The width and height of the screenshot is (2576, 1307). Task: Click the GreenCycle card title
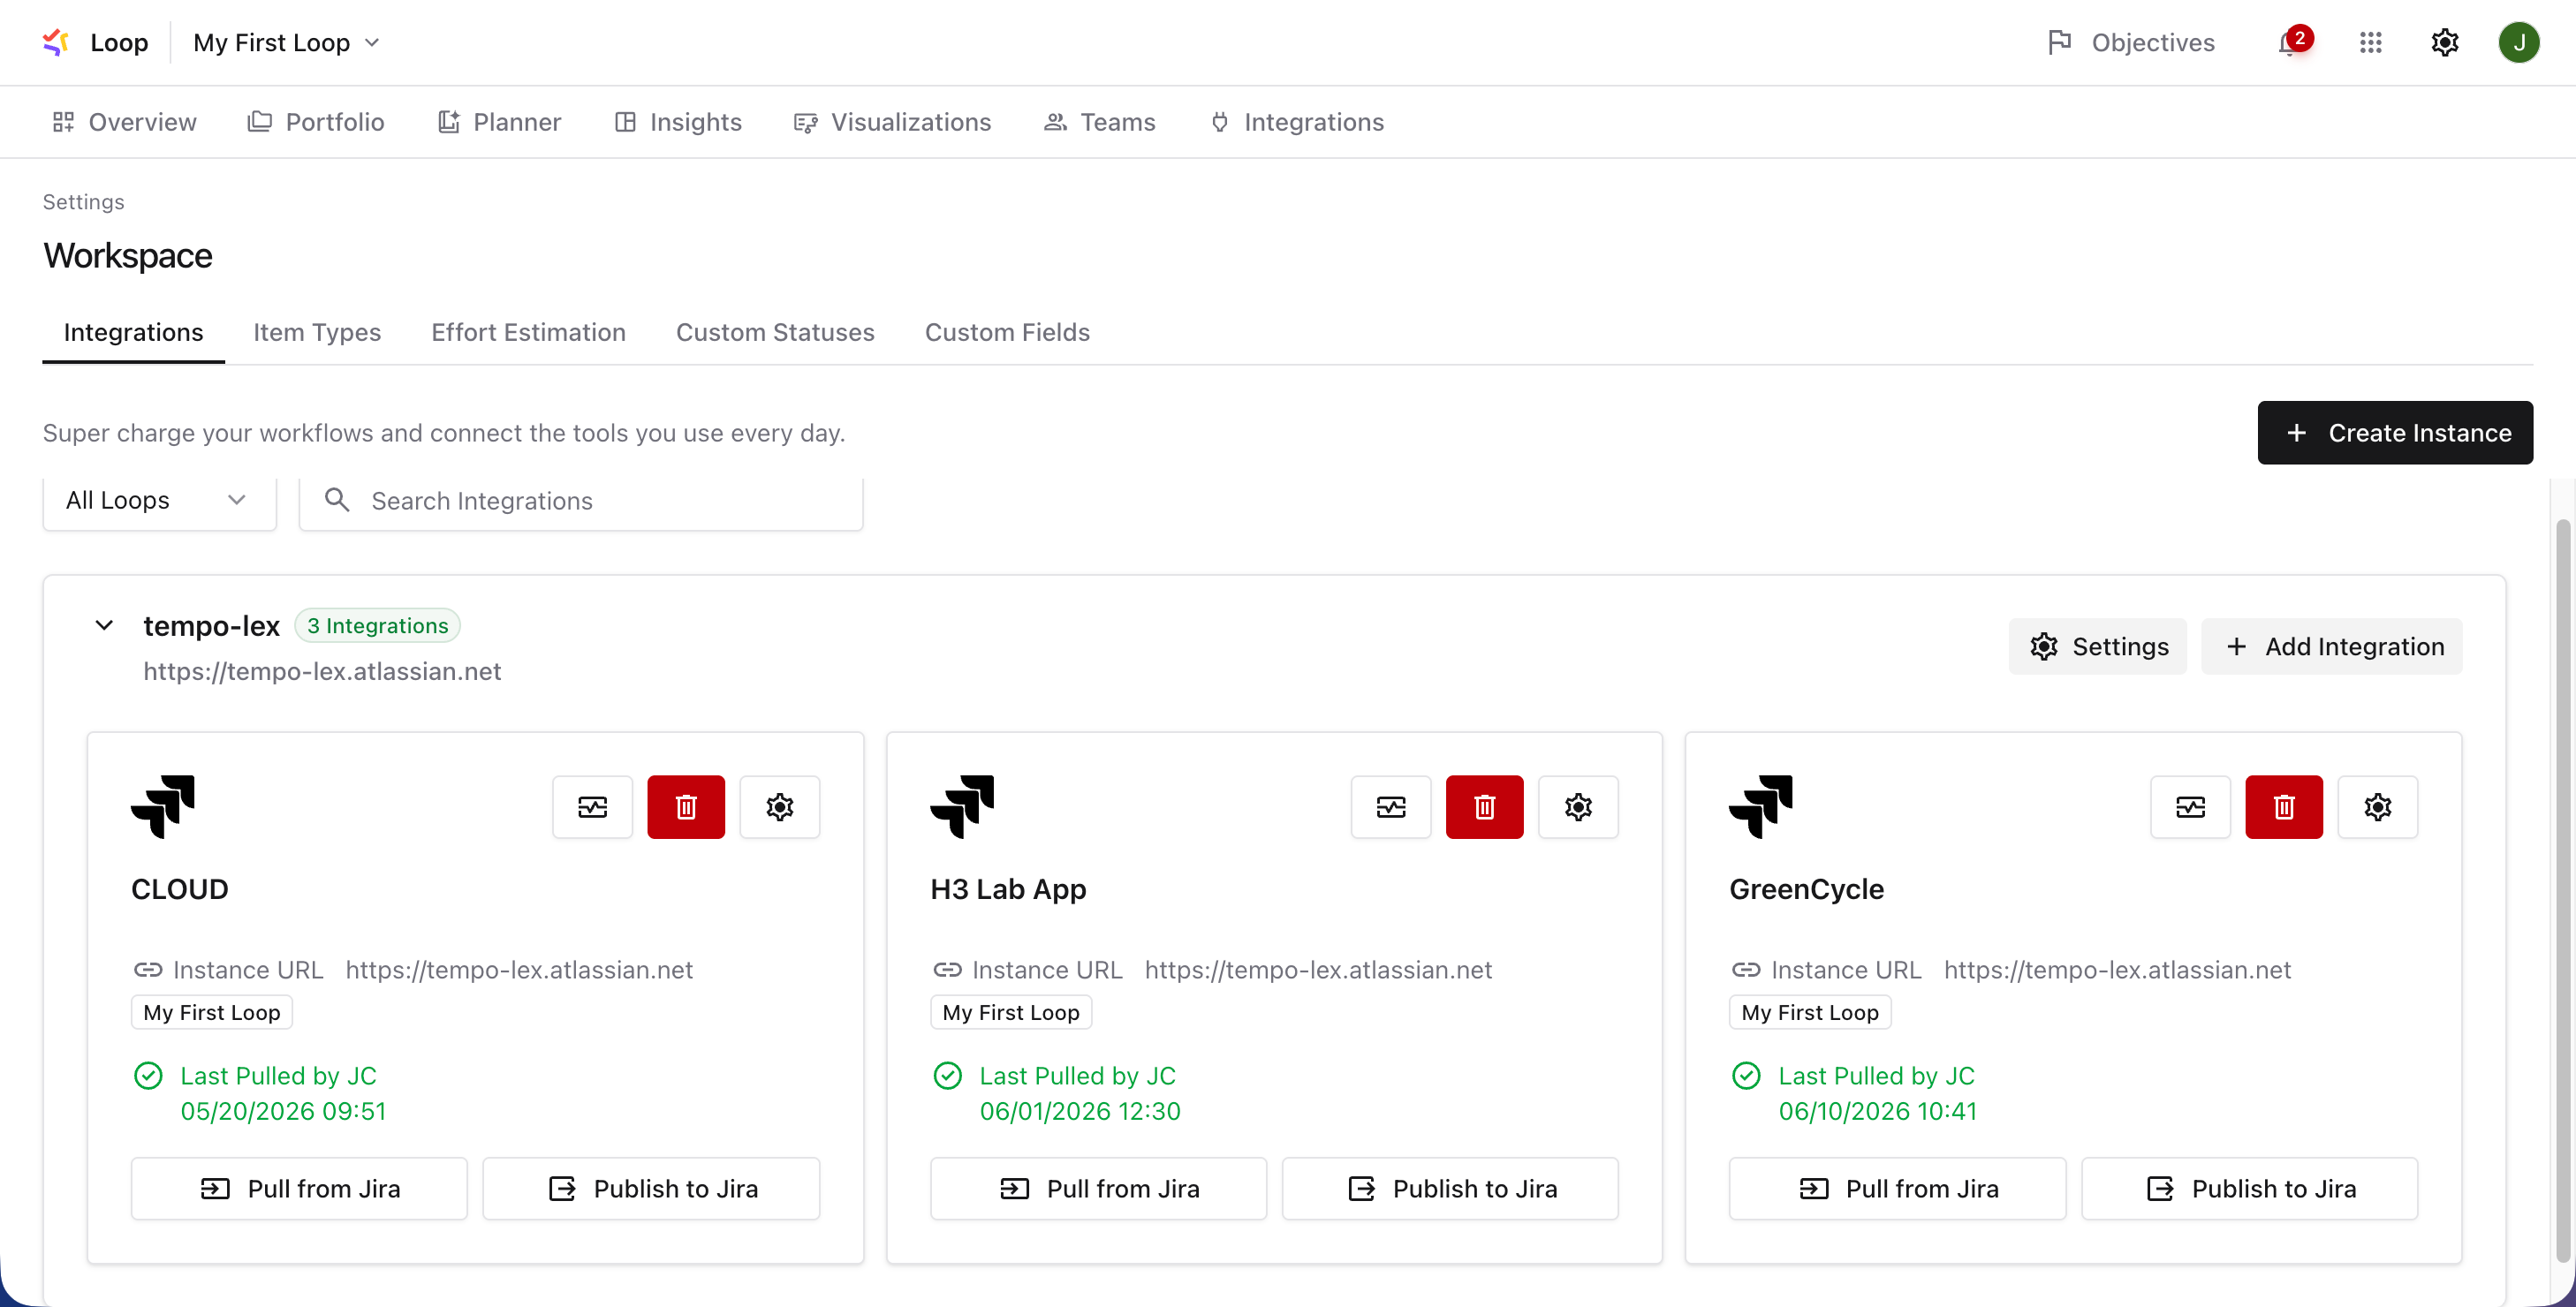pos(1807,889)
